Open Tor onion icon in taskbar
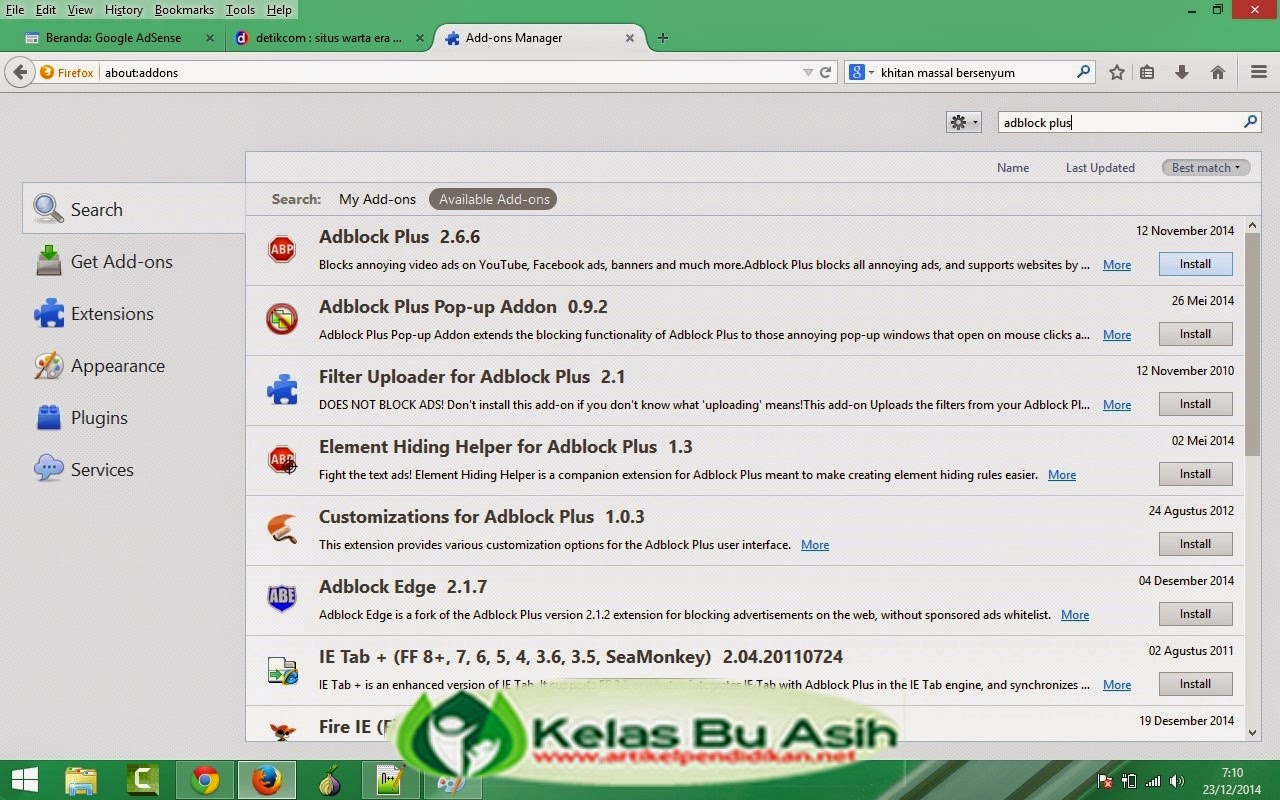The image size is (1280, 800). pyautogui.click(x=328, y=780)
